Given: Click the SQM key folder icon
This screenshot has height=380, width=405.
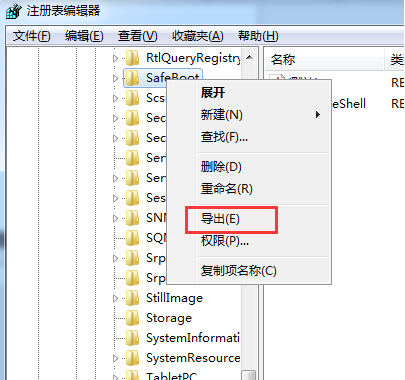Looking at the screenshot, I should click(x=132, y=238).
